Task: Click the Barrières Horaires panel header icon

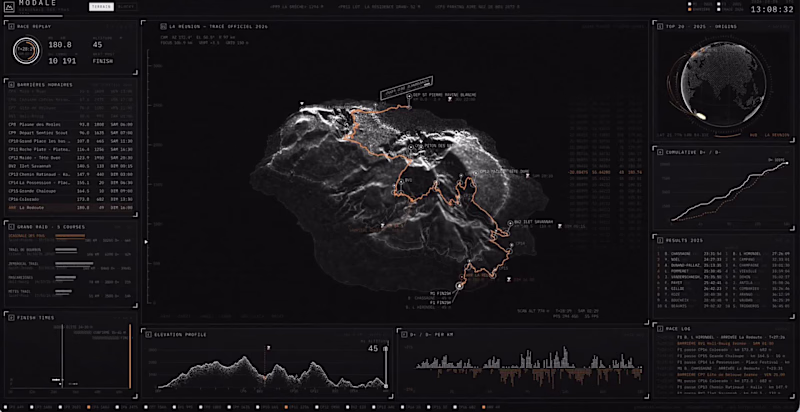Action: [12, 85]
